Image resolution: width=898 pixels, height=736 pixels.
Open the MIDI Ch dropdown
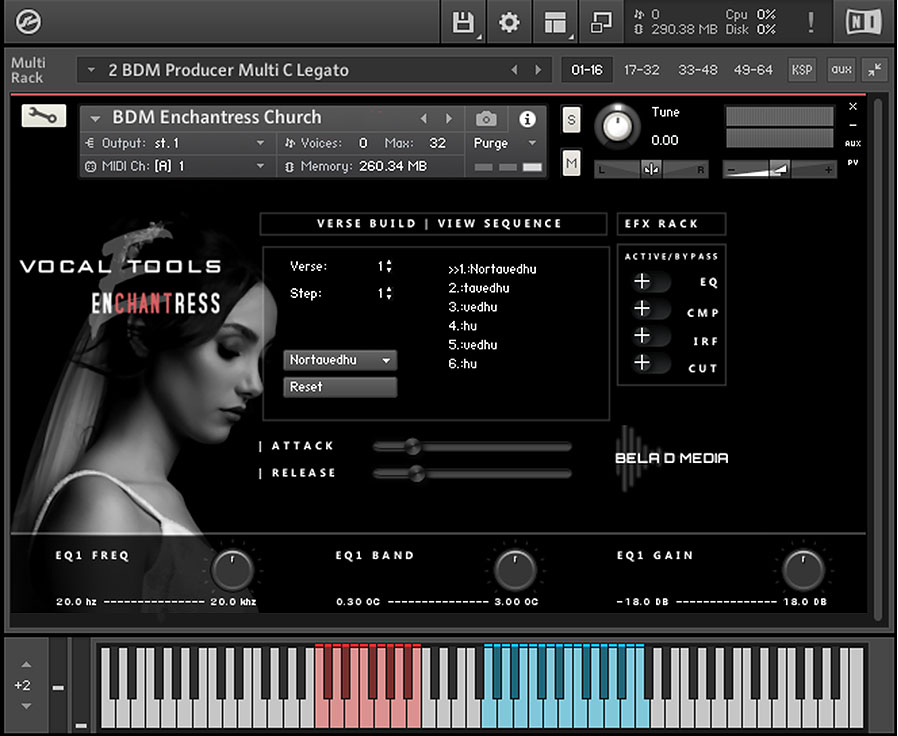point(178,166)
